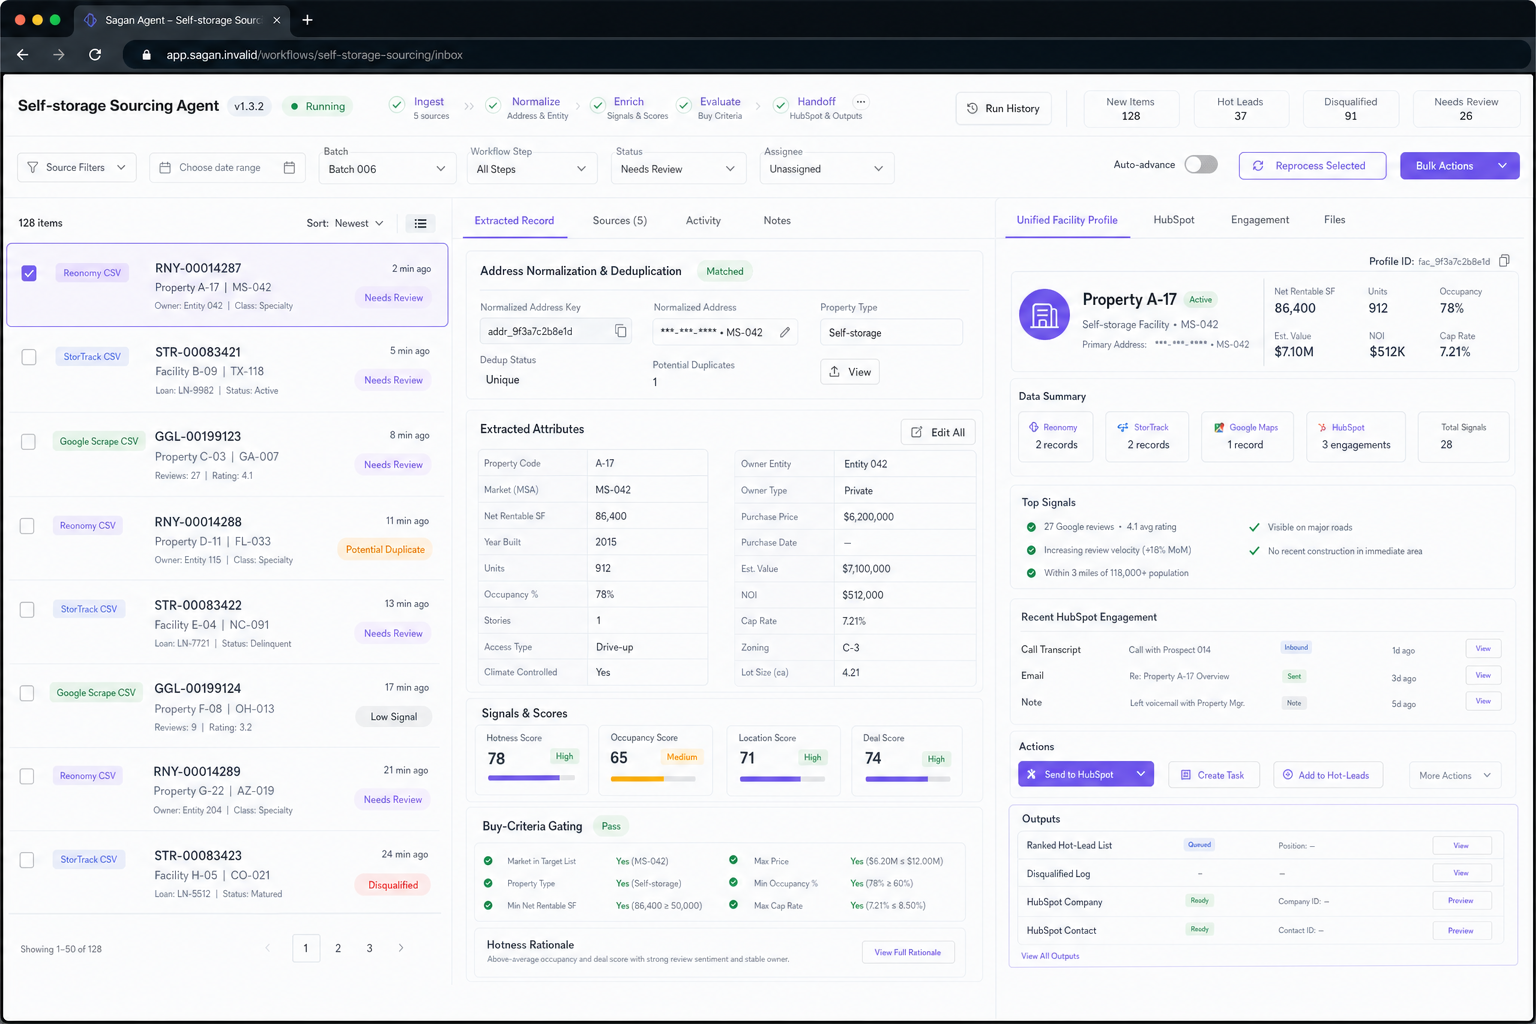The width and height of the screenshot is (1536, 1024).
Task: Click the Run History button
Action: (1003, 108)
